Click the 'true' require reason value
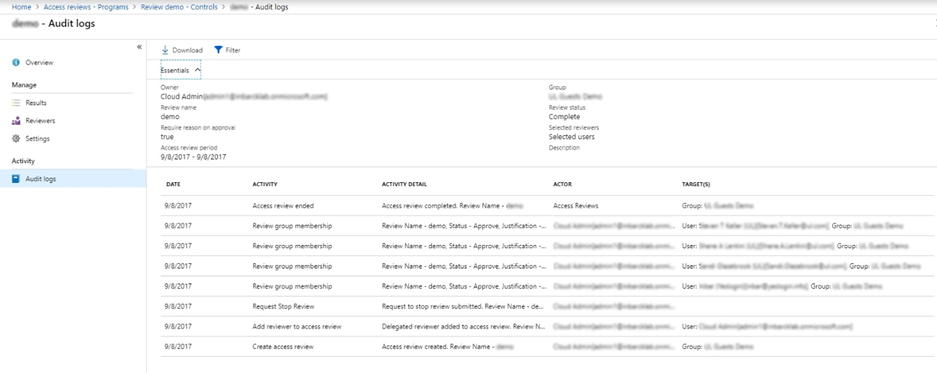This screenshot has height=373, width=937. pyautogui.click(x=167, y=137)
